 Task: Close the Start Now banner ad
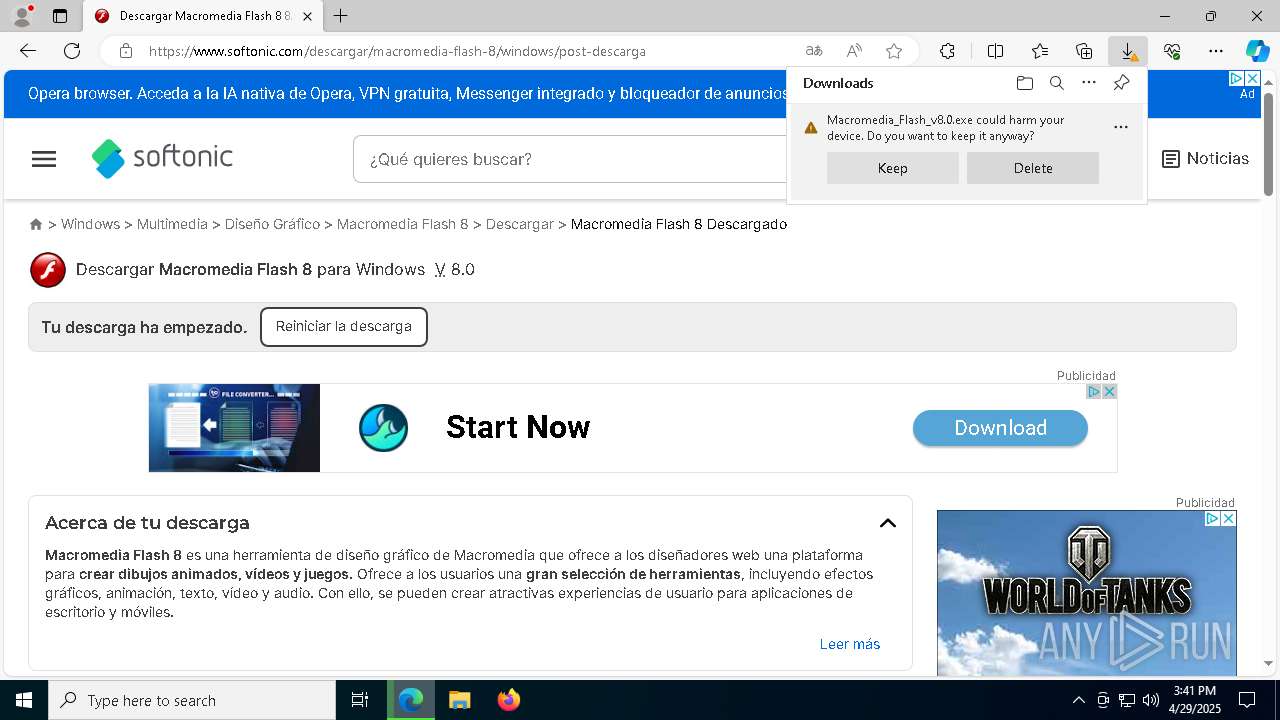point(1109,392)
